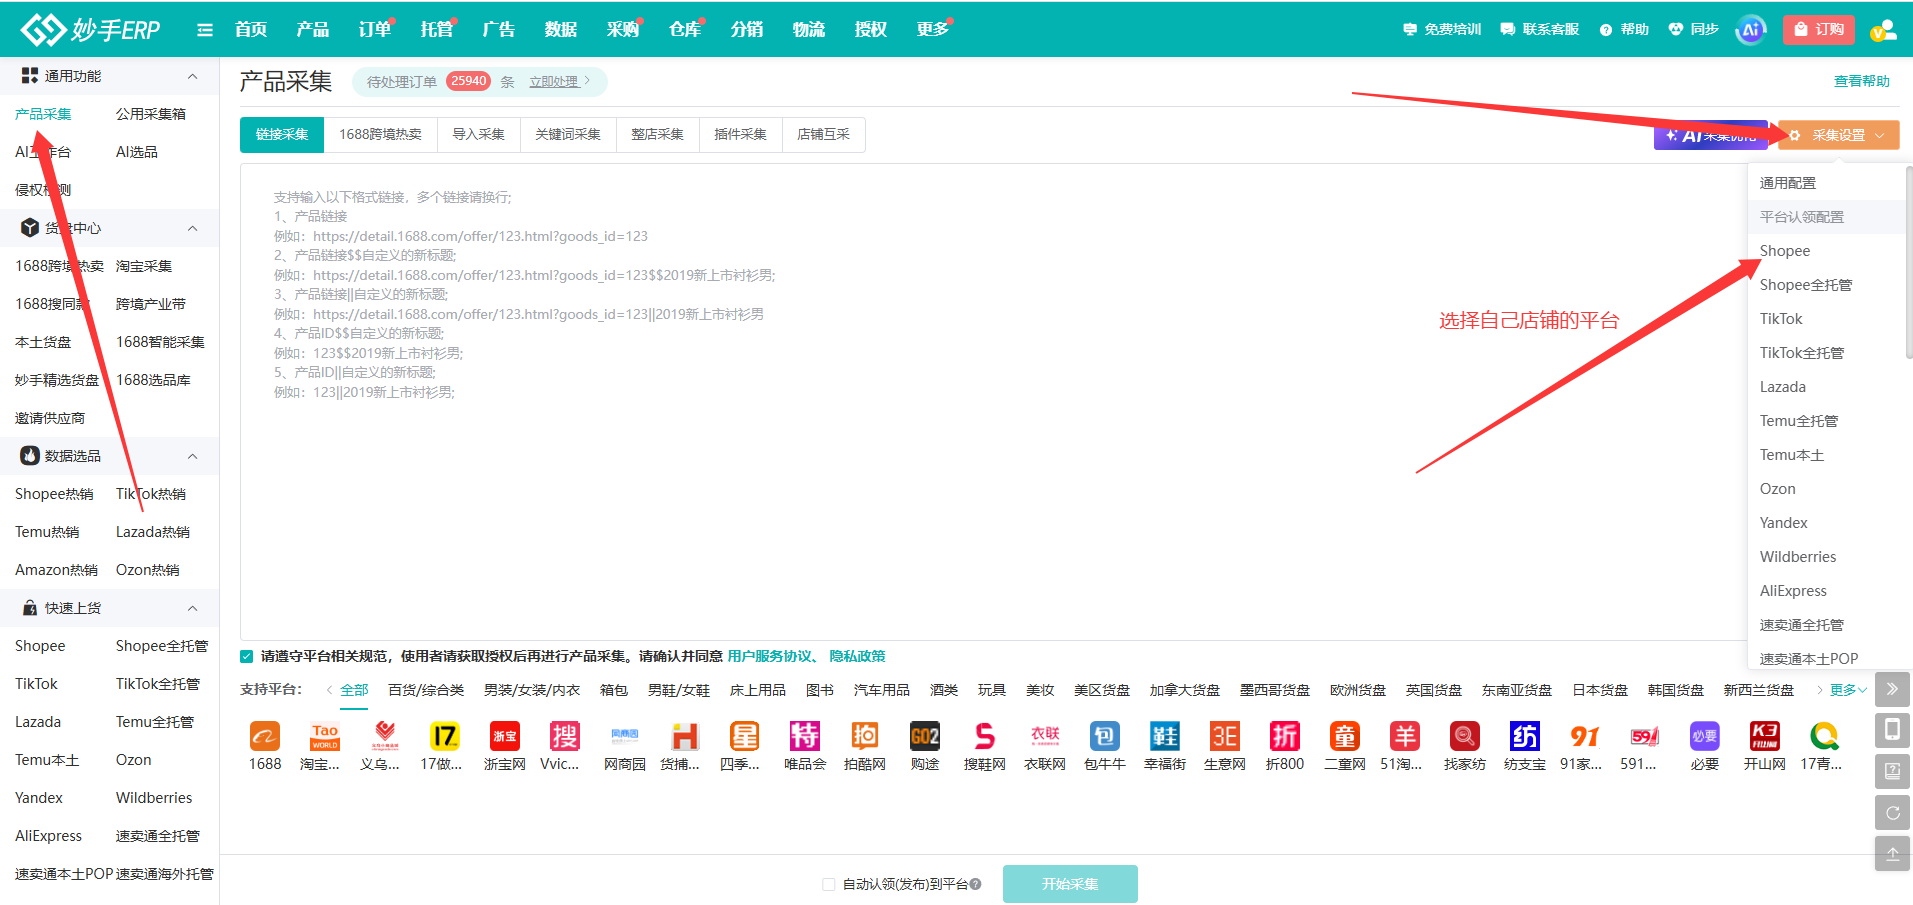
Task: Click the hamburger menu icon beside logo
Action: (x=205, y=30)
